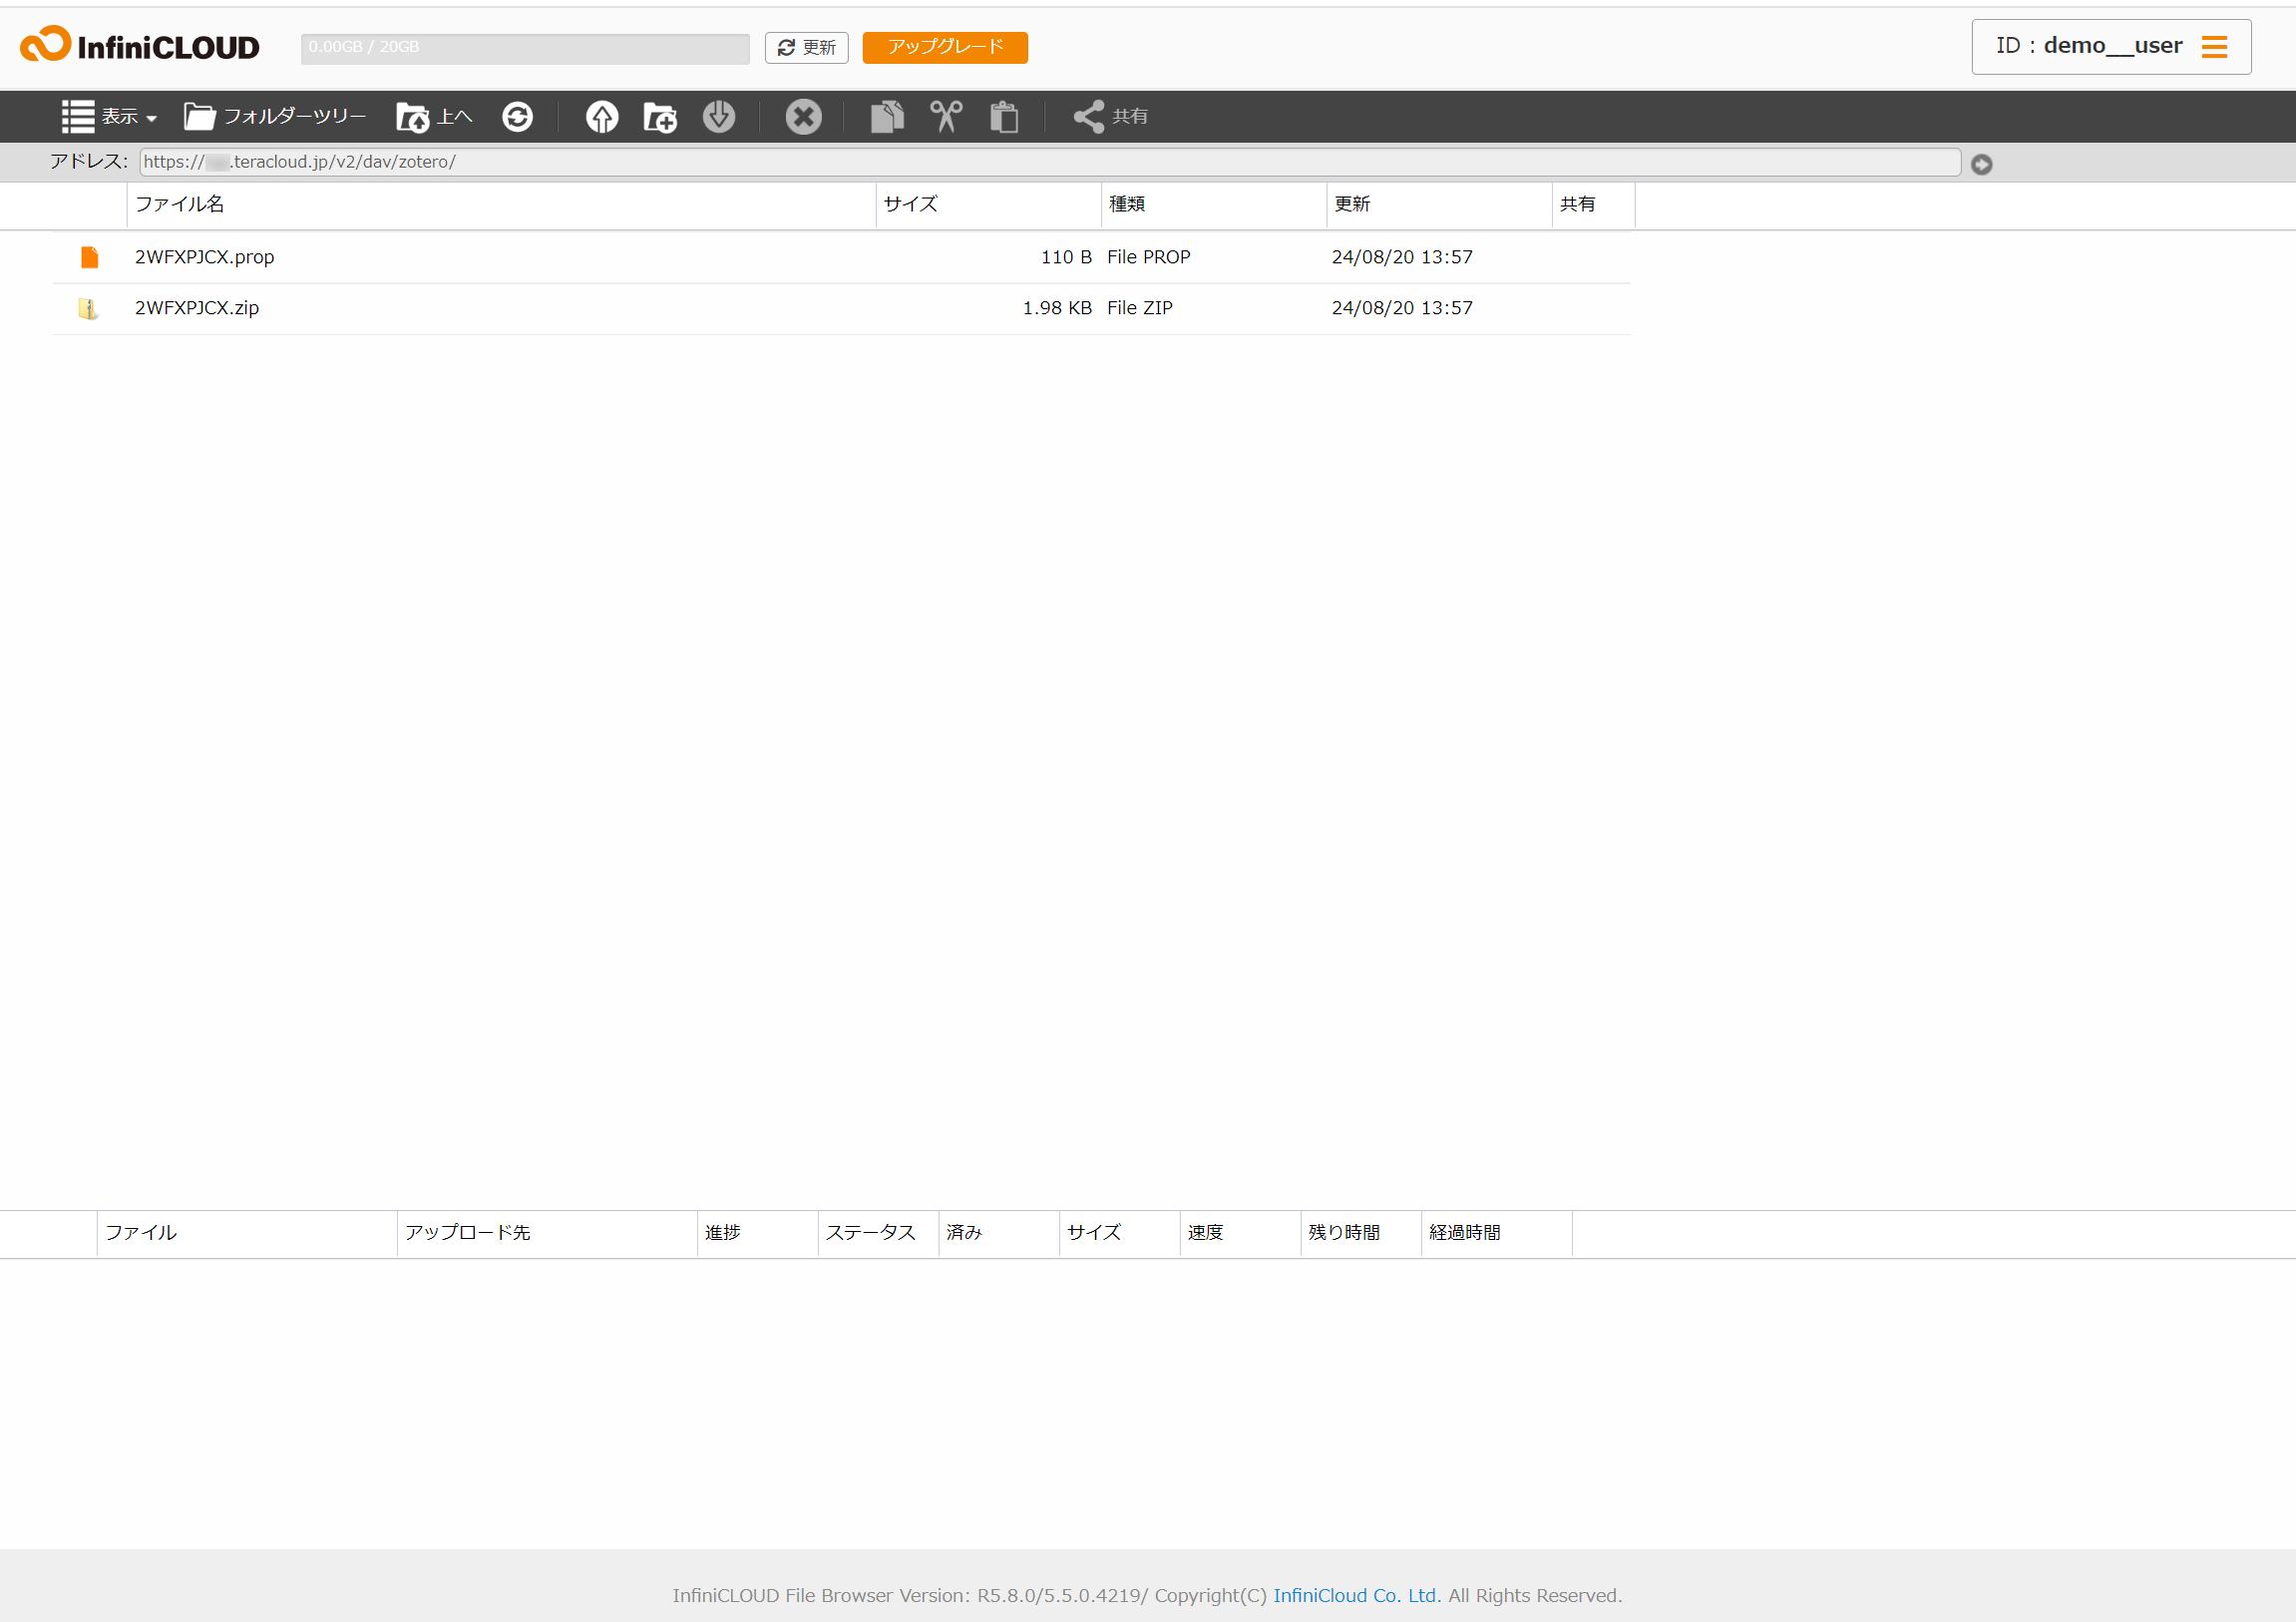This screenshot has width=2296, height=1622.
Task: Click the delete X icon
Action: [x=803, y=117]
